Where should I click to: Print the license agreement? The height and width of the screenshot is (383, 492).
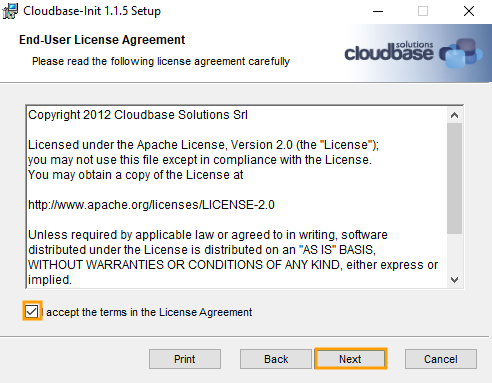(x=185, y=359)
